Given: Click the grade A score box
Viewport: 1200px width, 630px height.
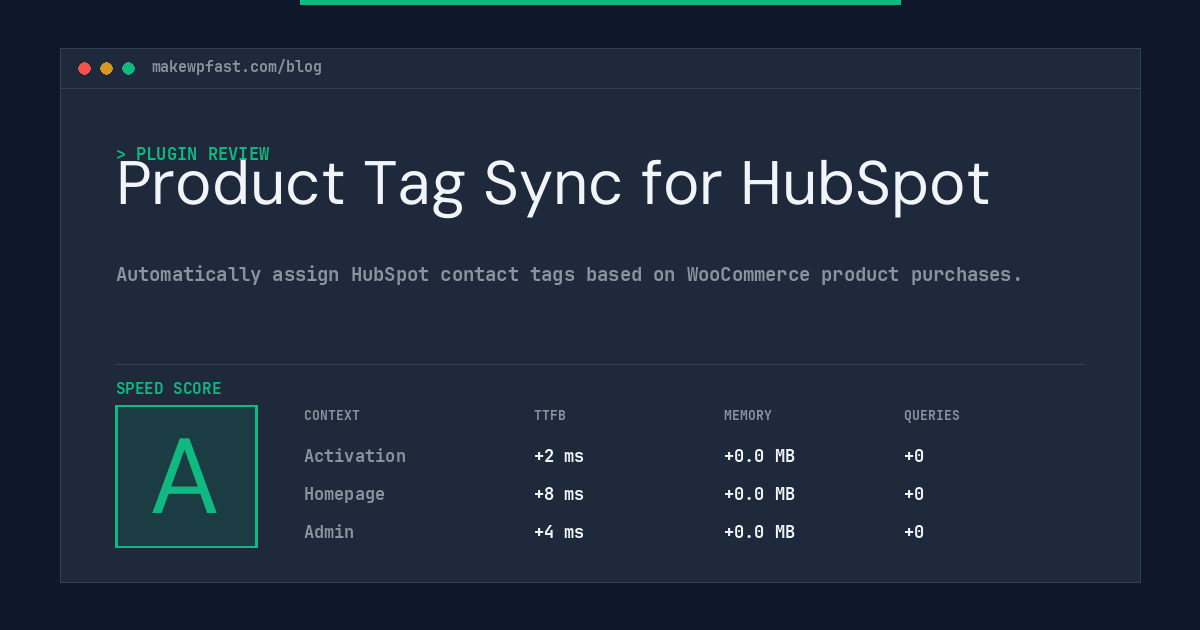Looking at the screenshot, I should (x=187, y=476).
